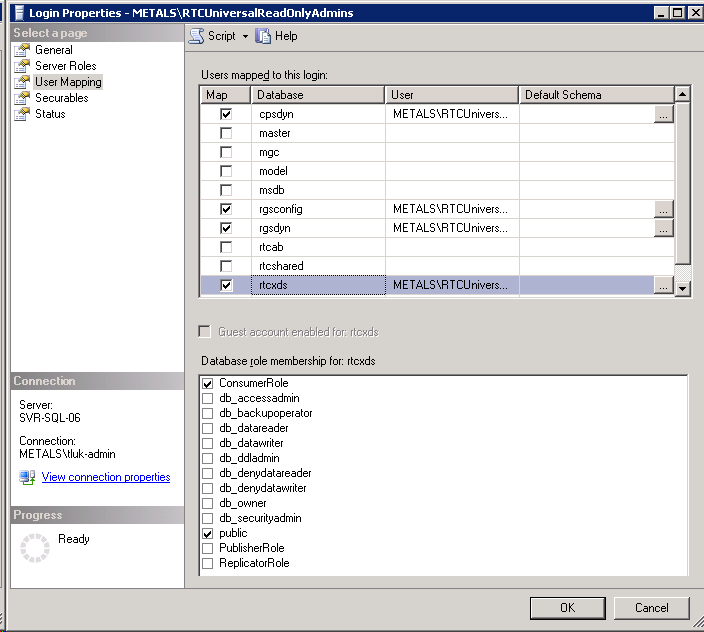Click the Script toolbar icon

[x=197, y=36]
